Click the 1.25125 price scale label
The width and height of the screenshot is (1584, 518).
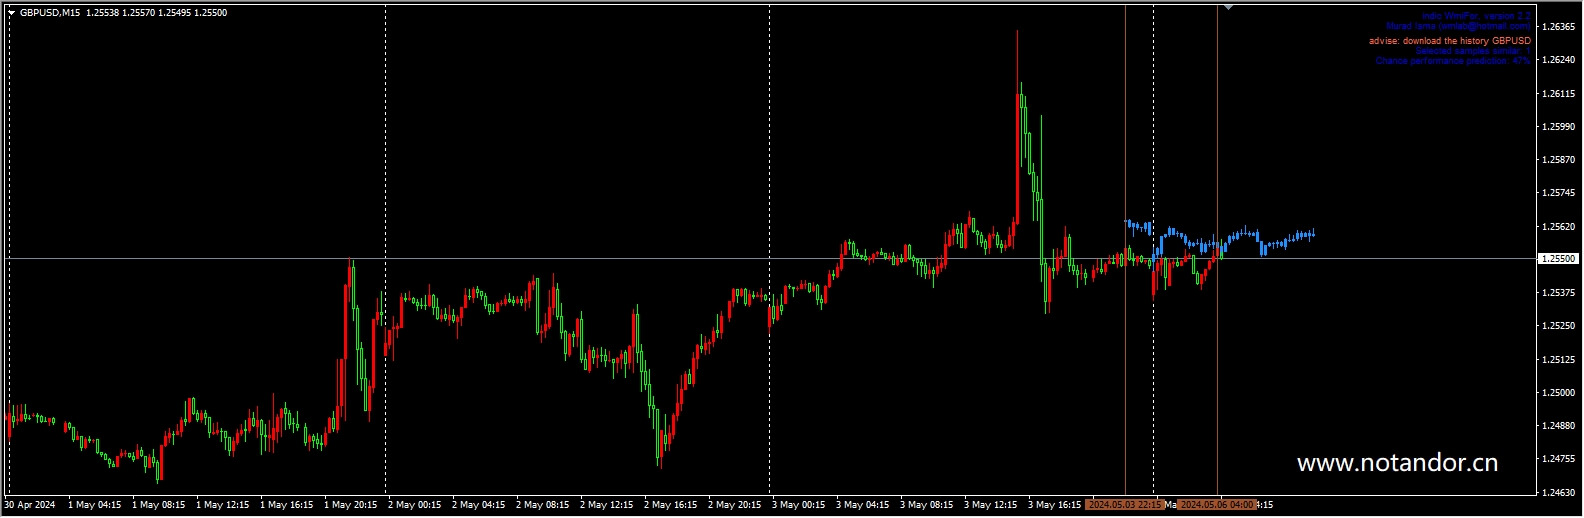pos(1560,360)
